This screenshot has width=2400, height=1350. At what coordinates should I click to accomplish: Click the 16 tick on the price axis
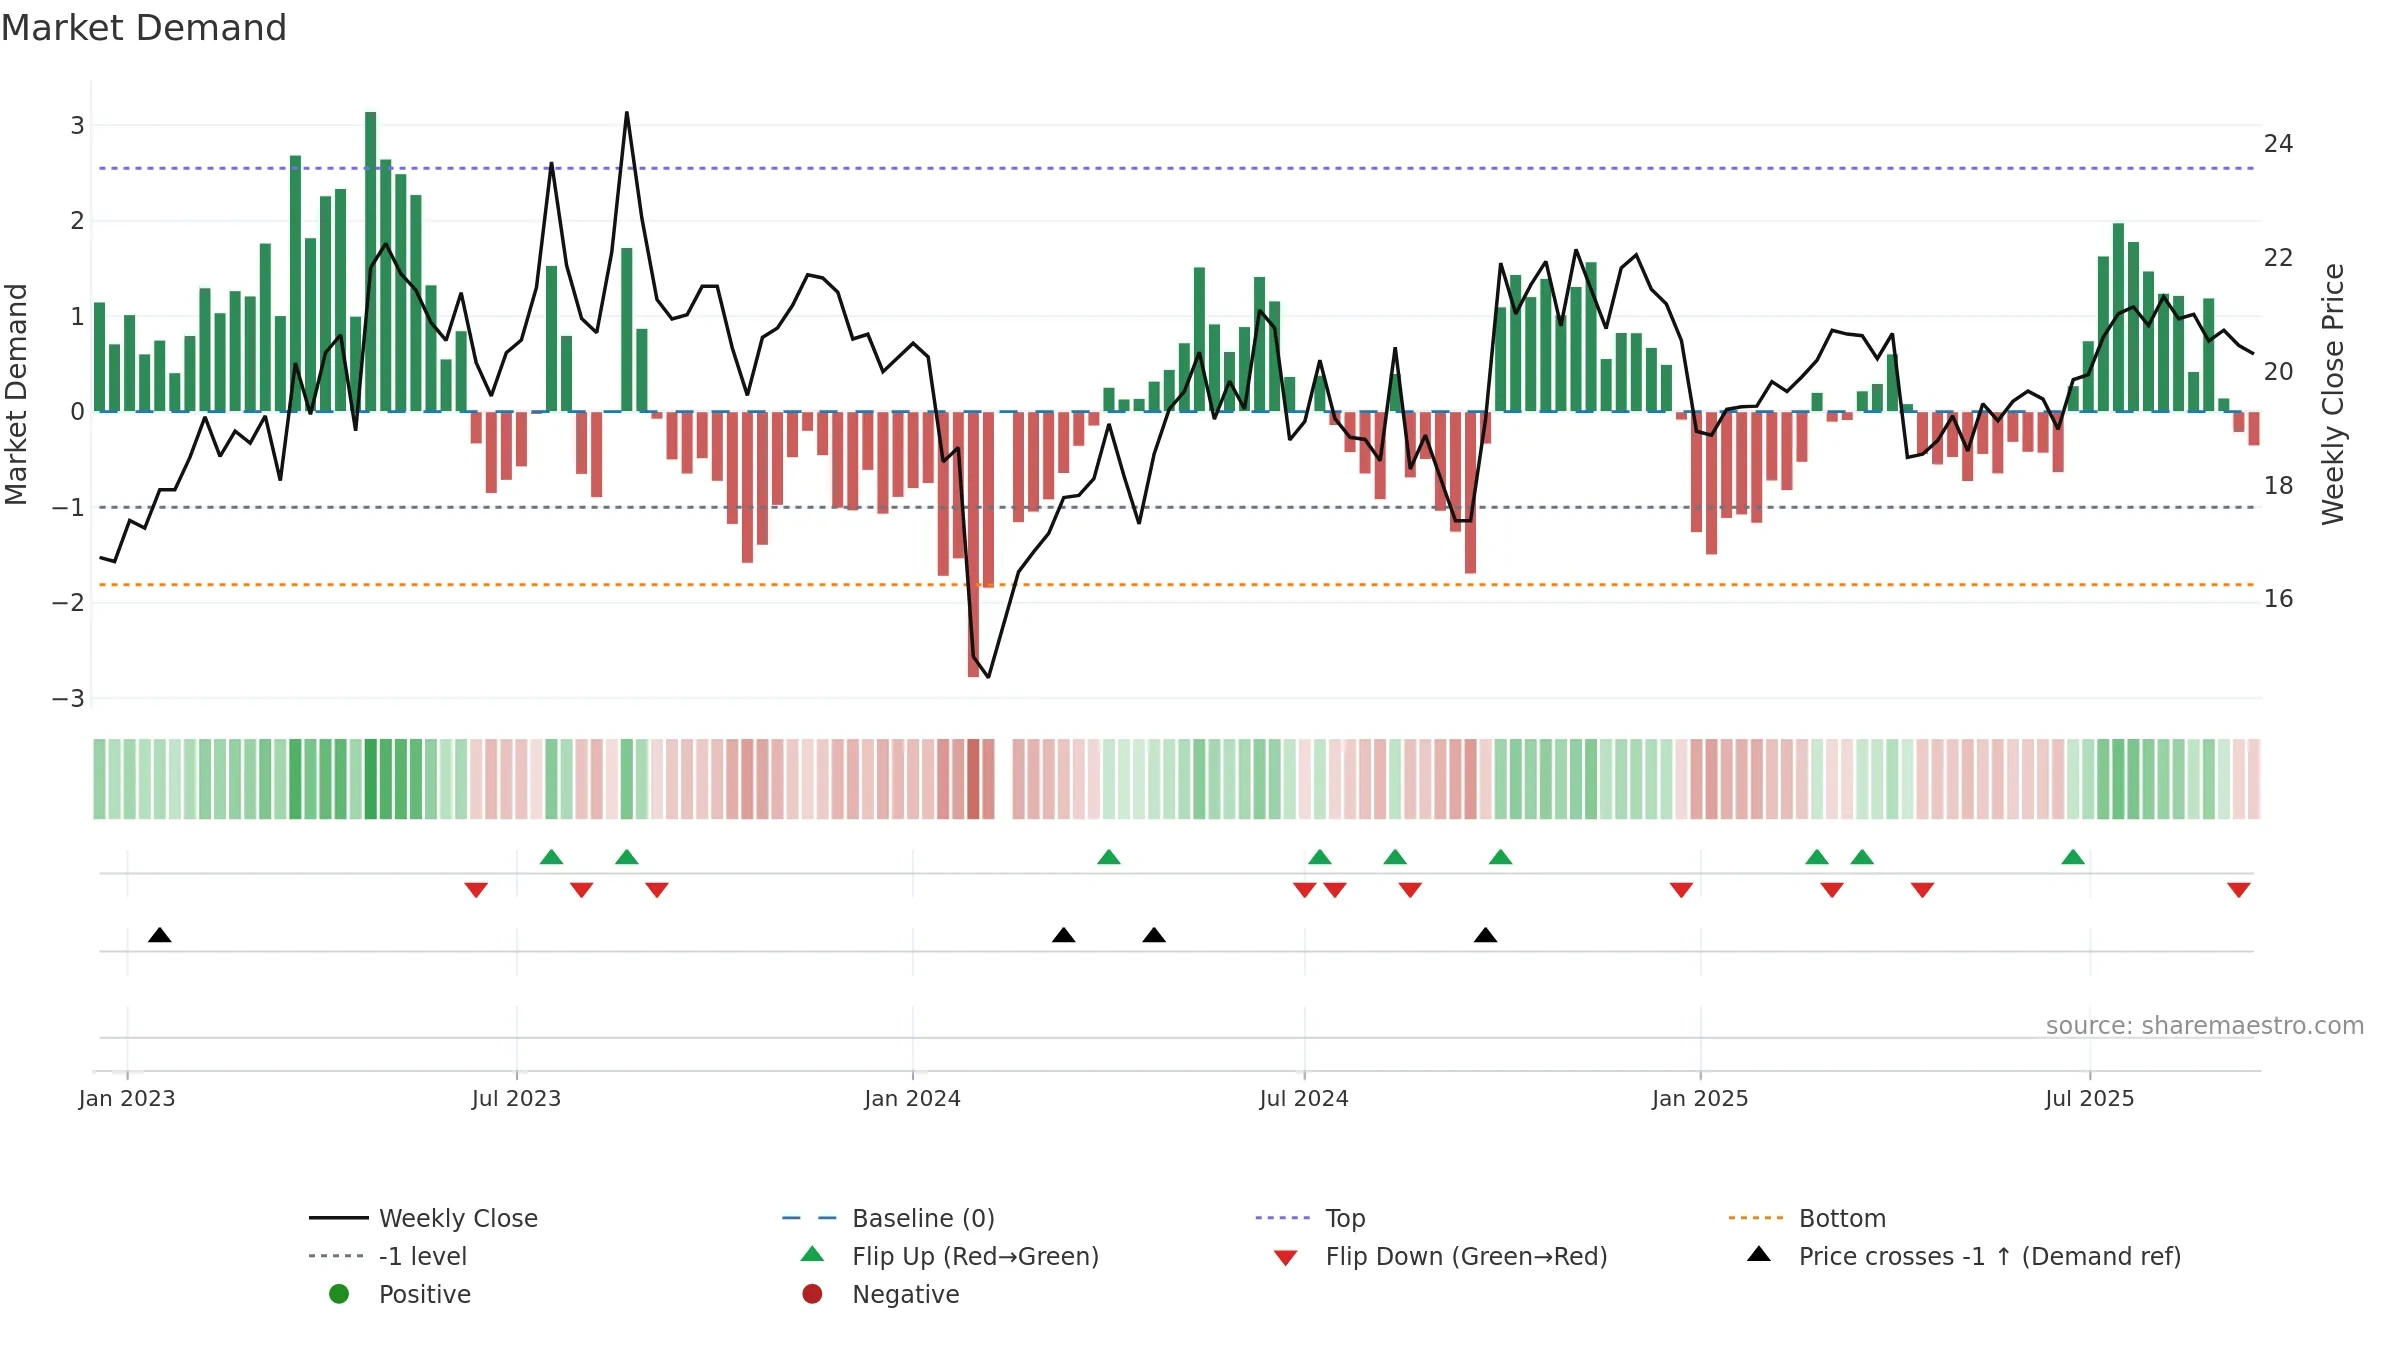(x=2278, y=599)
